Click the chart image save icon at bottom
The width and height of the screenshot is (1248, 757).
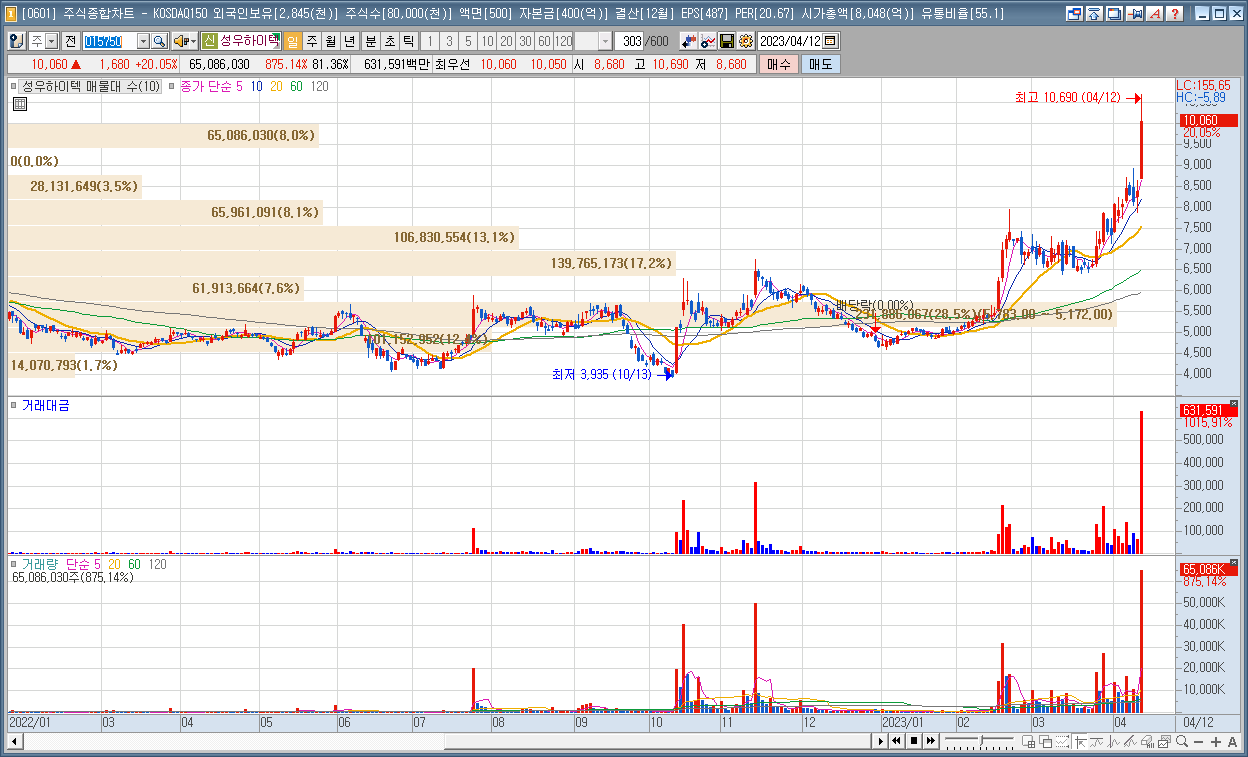[x=1164, y=741]
